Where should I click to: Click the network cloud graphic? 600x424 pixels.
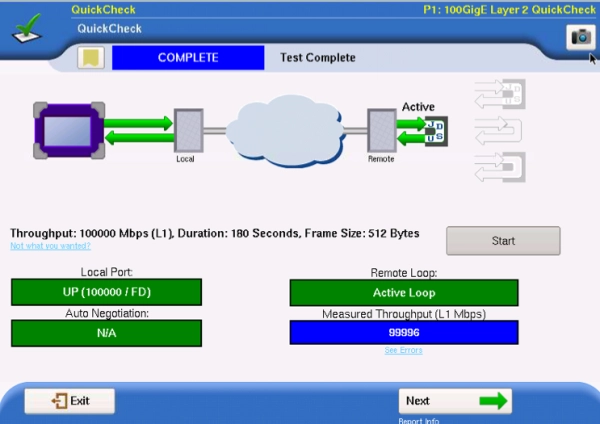(x=283, y=128)
